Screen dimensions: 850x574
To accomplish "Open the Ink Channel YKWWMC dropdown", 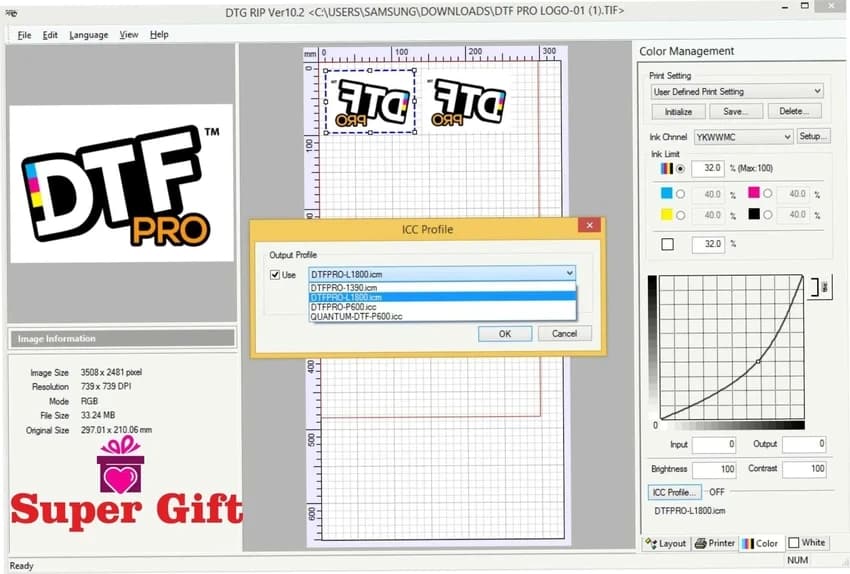I will click(x=743, y=137).
